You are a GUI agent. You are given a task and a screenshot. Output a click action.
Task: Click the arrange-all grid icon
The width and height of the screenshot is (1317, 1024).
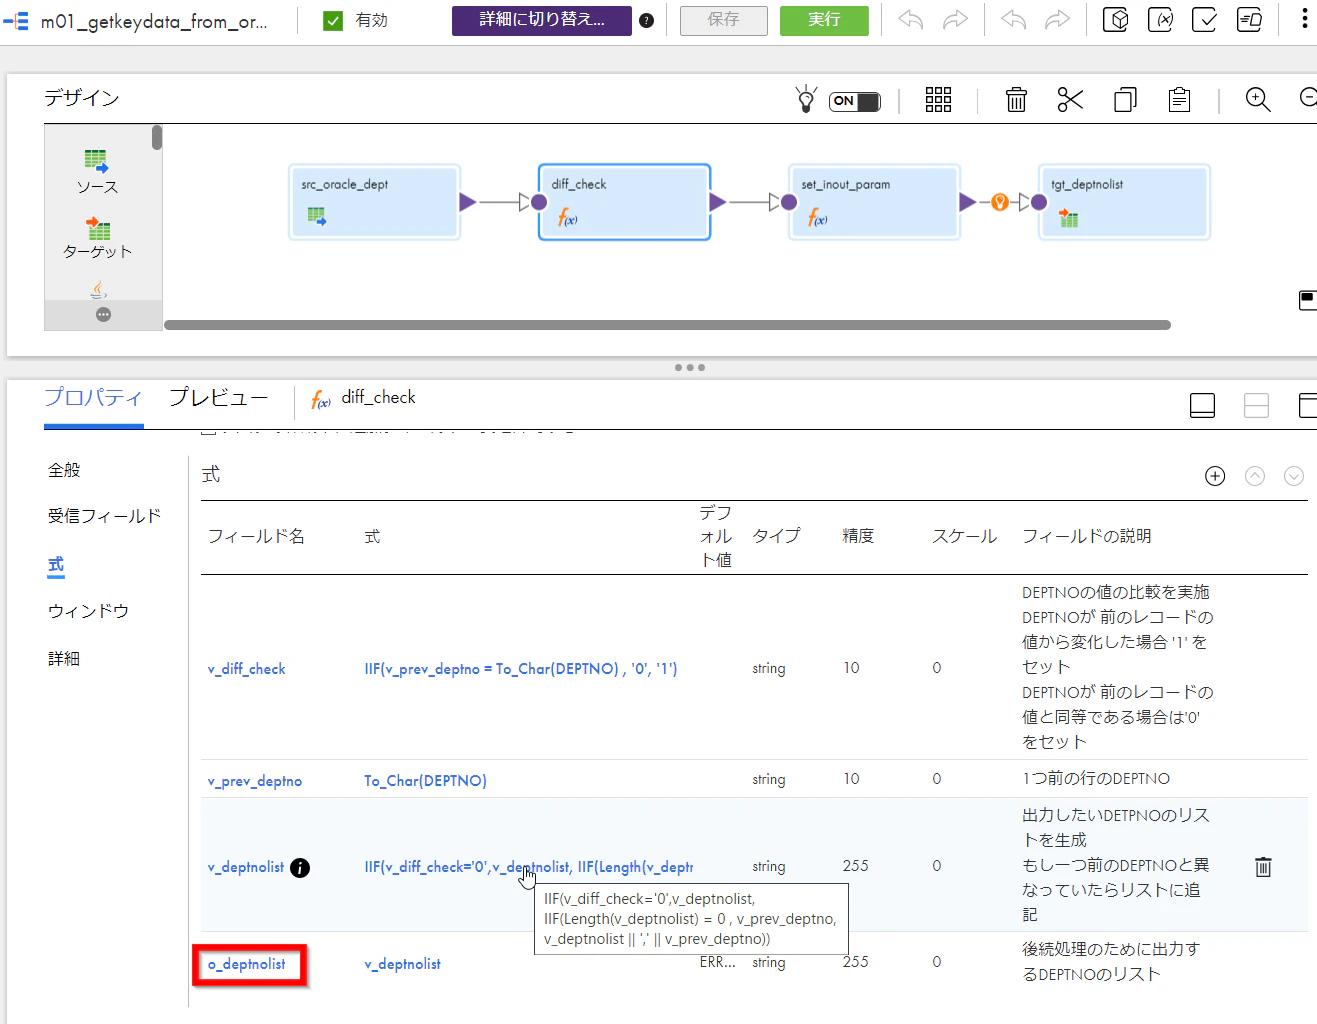click(938, 99)
